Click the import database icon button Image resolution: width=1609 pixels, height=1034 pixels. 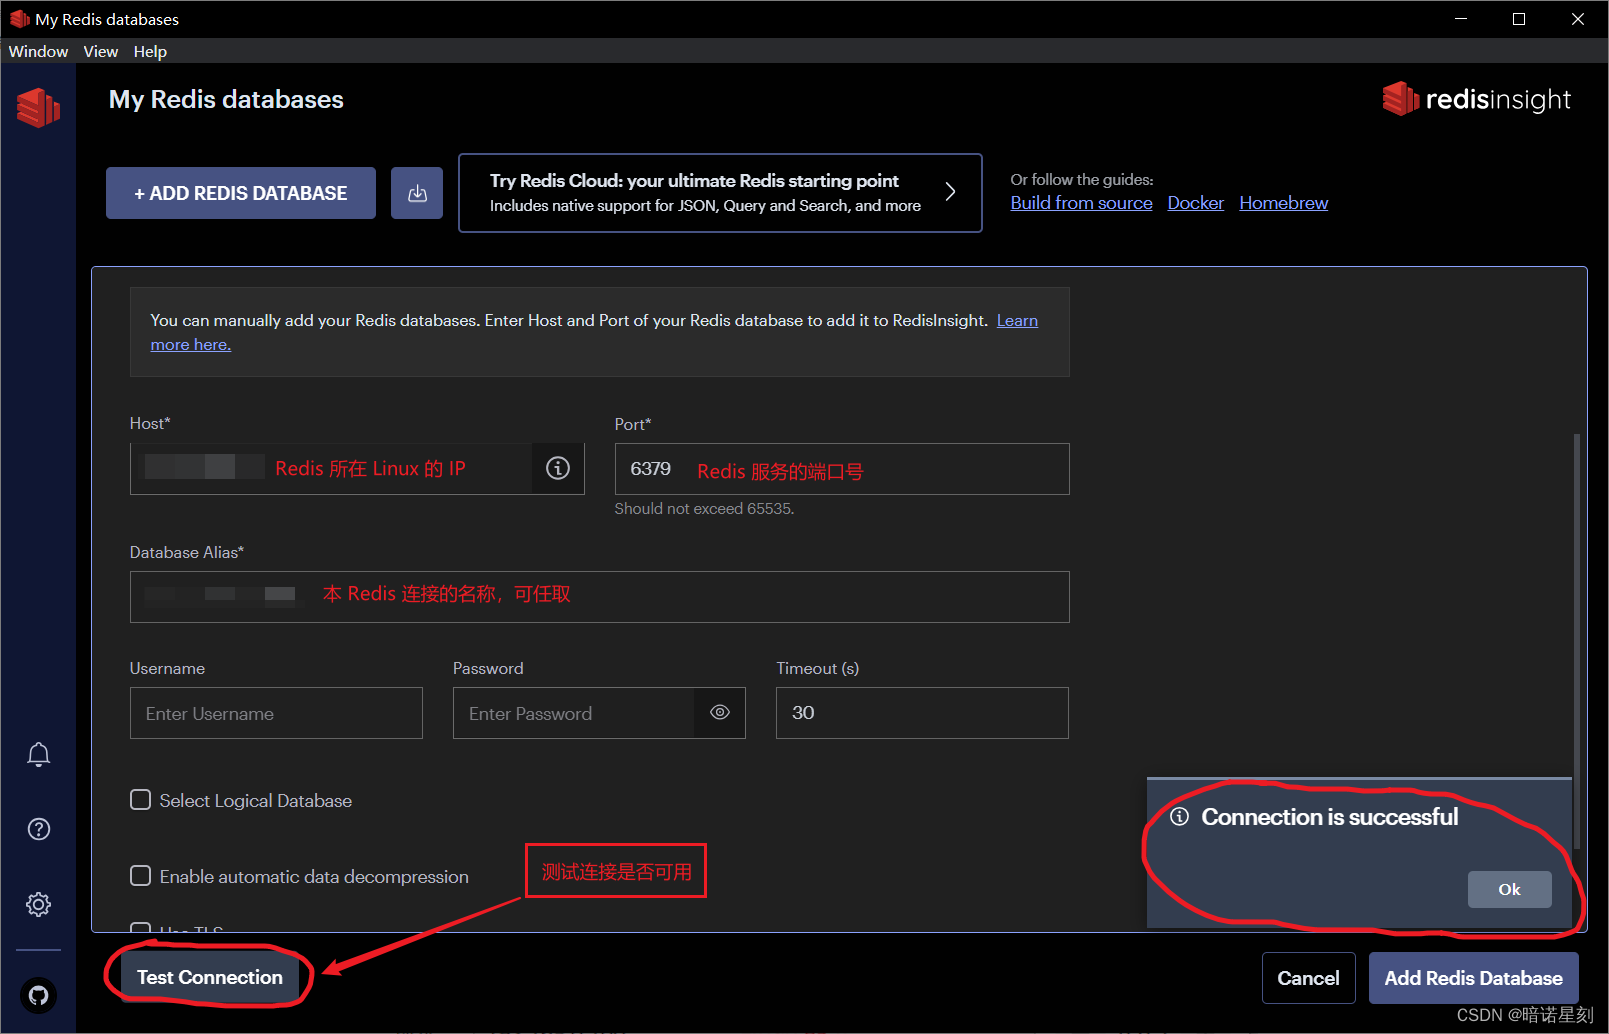[x=417, y=193]
